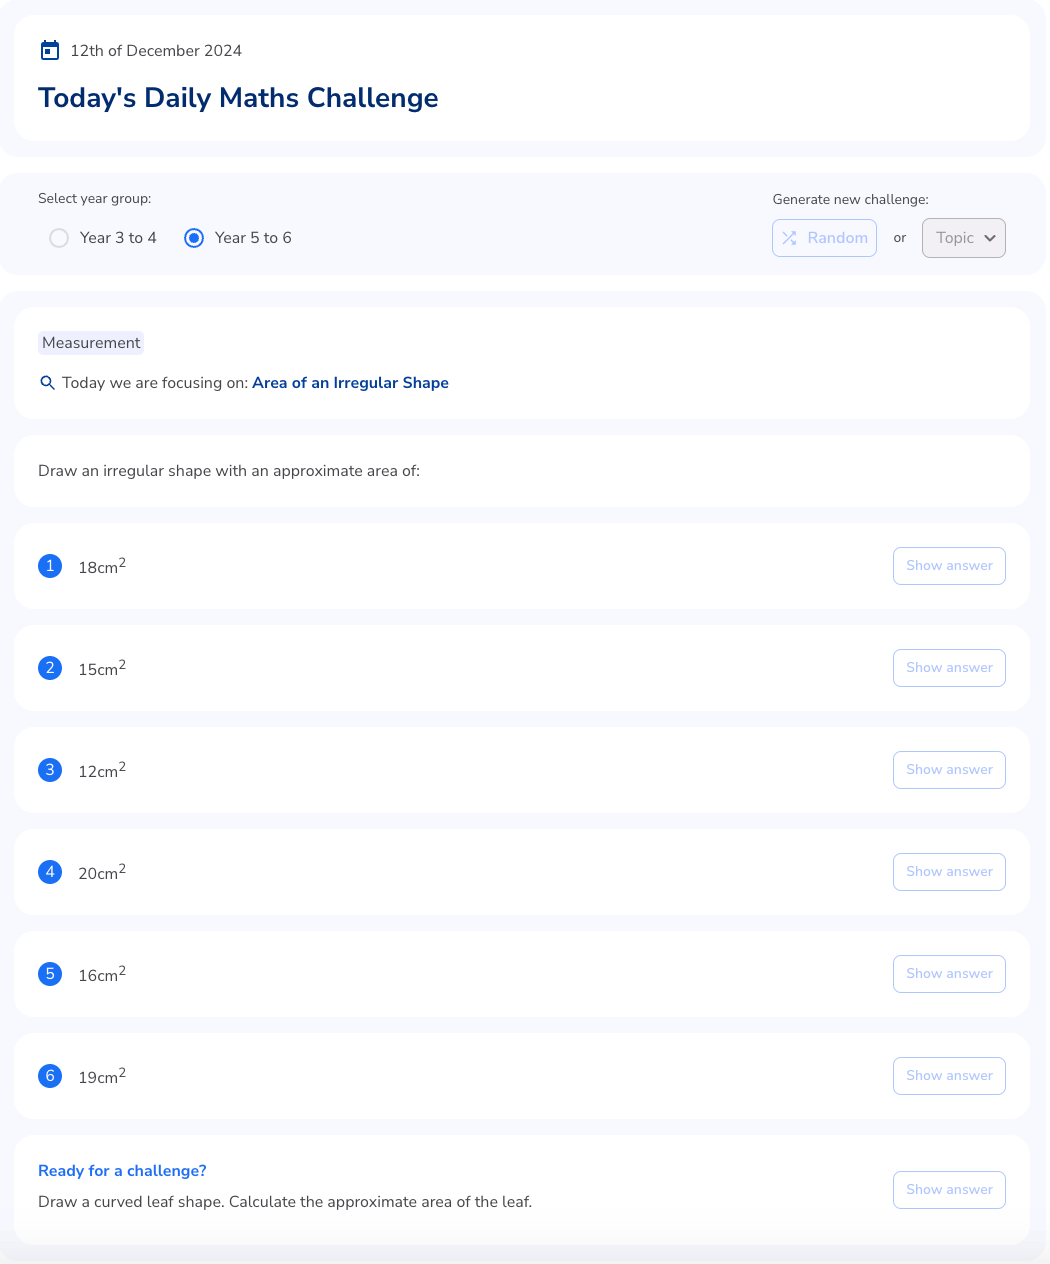Show answer for the 18cm² question
This screenshot has height=1264, width=1050.
949,566
